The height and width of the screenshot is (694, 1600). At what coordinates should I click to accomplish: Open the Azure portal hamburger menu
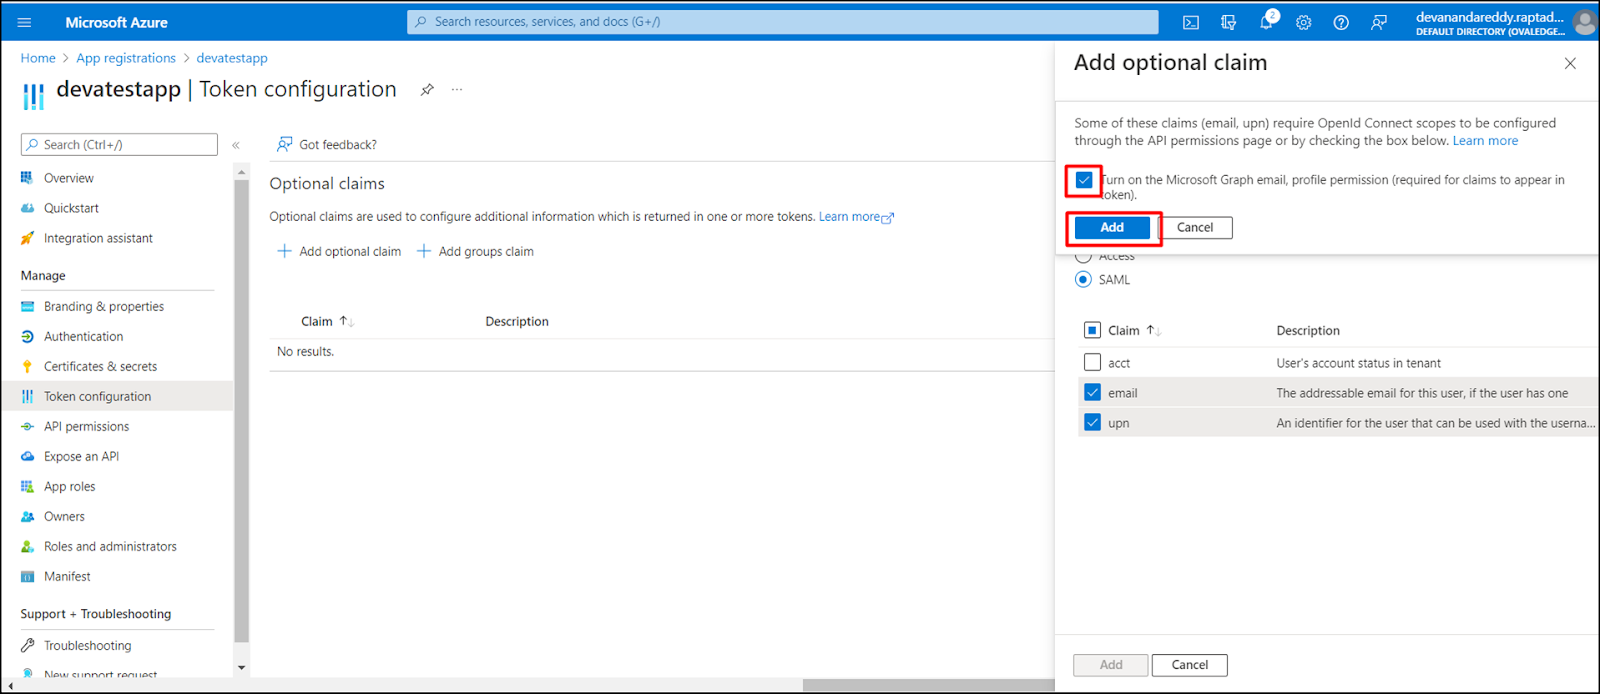click(x=24, y=22)
